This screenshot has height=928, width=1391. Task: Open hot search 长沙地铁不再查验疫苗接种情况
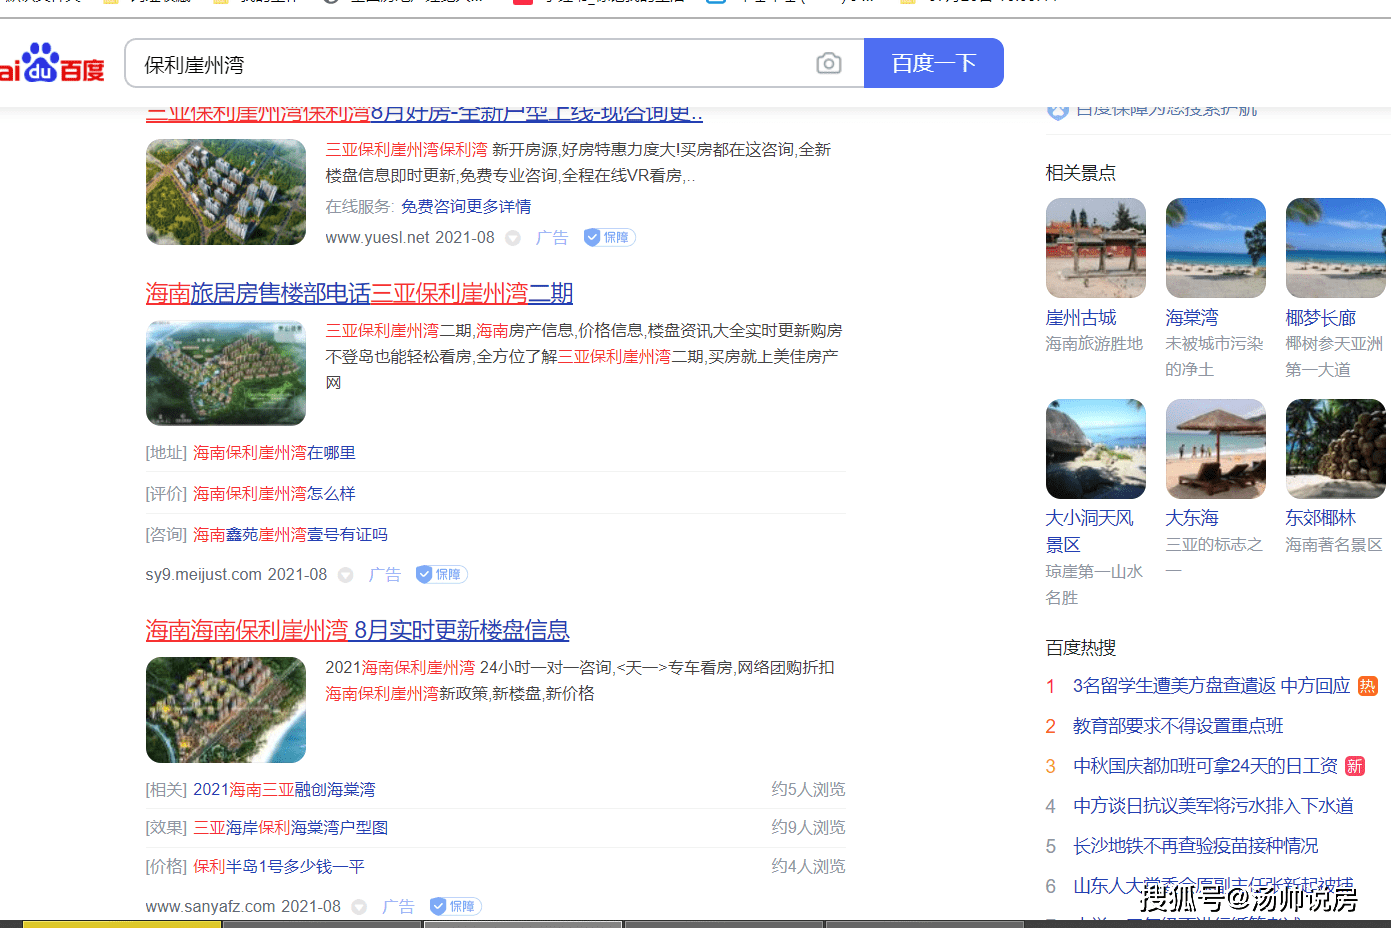coord(1195,845)
